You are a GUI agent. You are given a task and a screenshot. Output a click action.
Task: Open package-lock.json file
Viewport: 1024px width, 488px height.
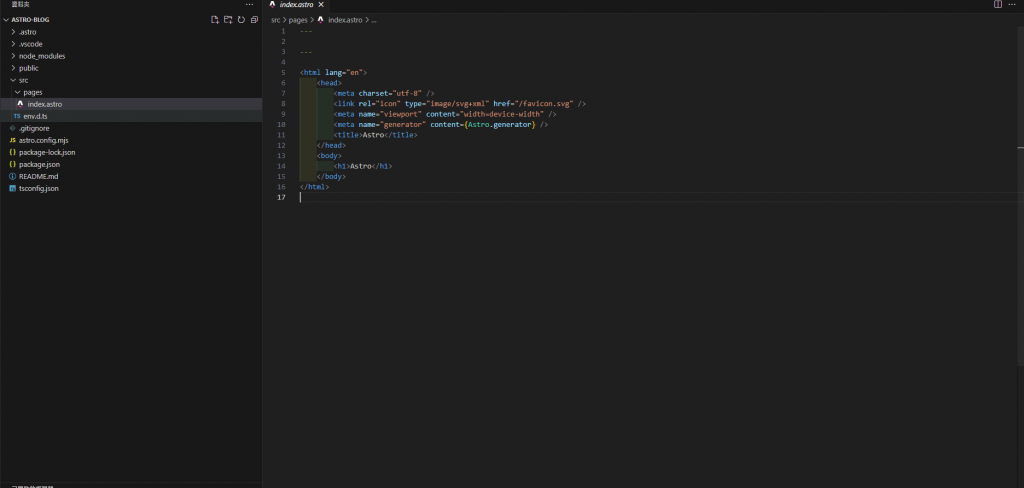[131, 152]
